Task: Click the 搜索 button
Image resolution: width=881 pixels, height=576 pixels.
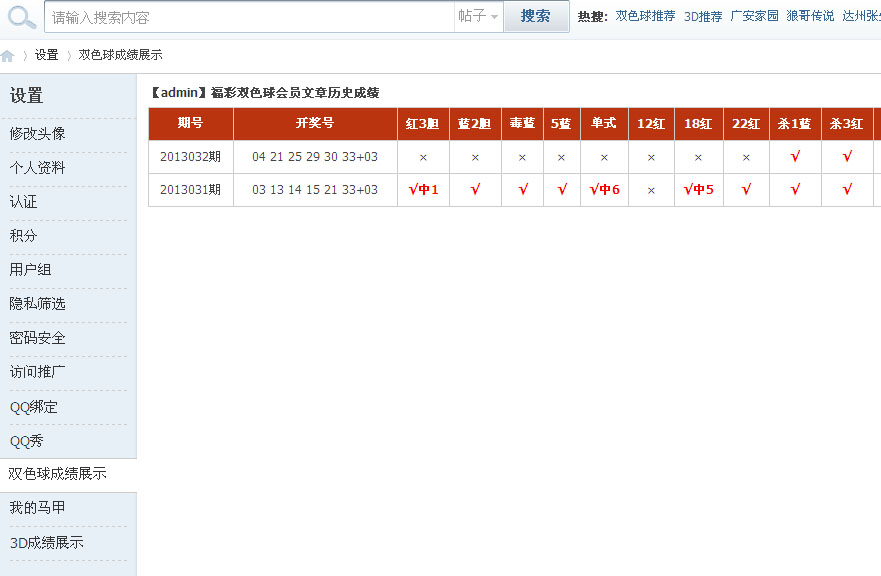Action: (536, 16)
